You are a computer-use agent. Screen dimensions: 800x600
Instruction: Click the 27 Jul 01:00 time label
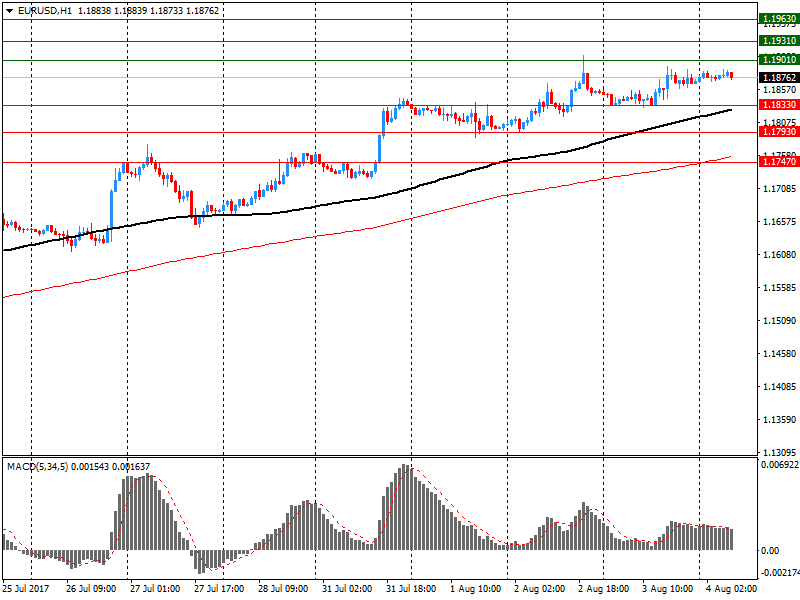155,589
